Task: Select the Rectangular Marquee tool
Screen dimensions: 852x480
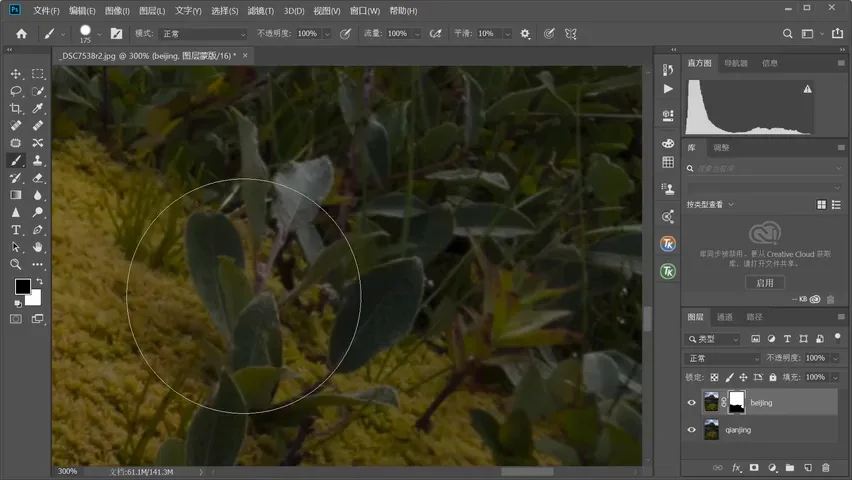Action: (x=37, y=74)
